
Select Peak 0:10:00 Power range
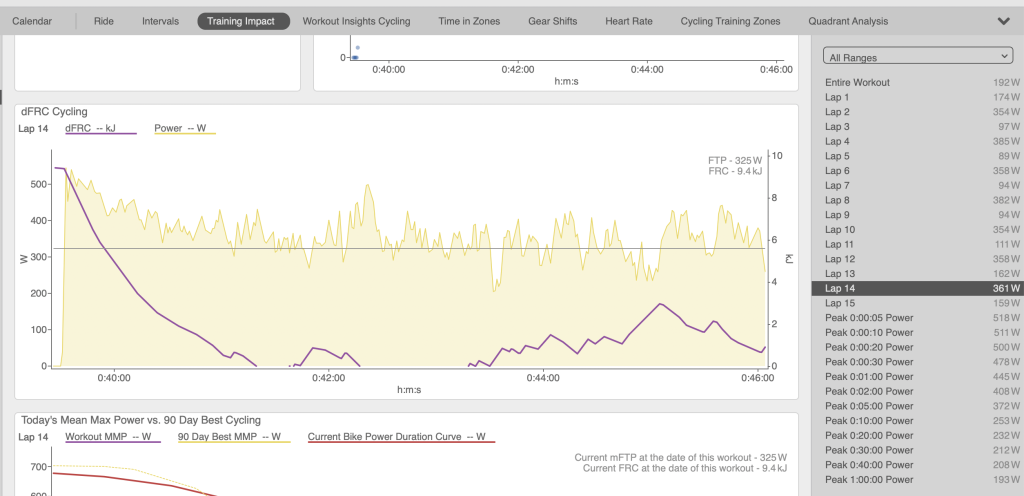click(918, 420)
